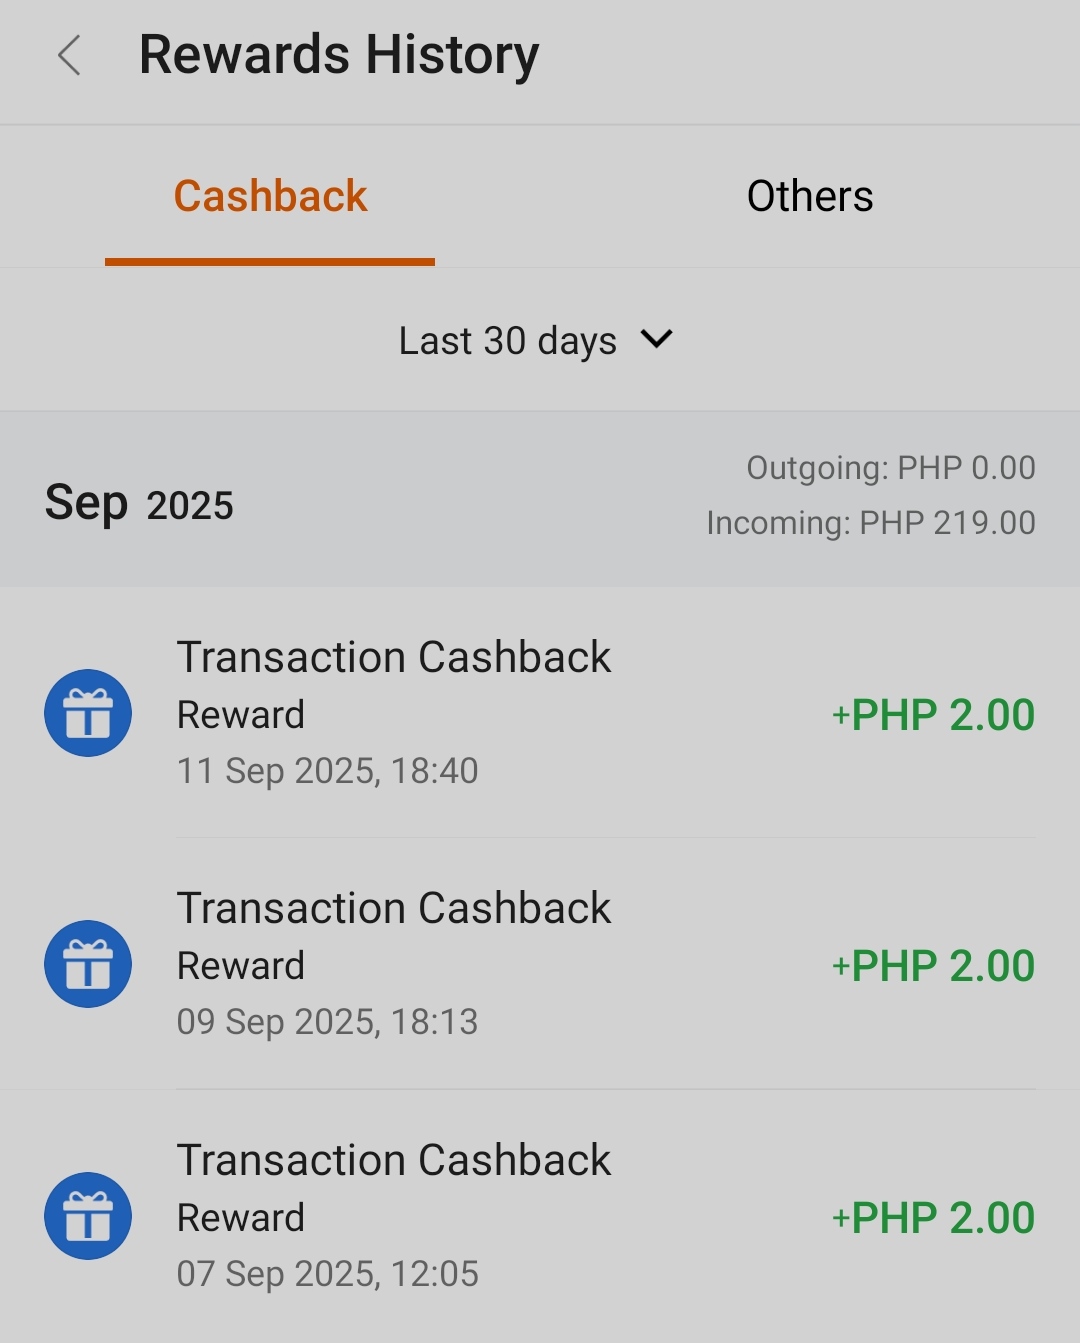Select the +PHP 2.00 amount from 11 Sep

tap(933, 715)
